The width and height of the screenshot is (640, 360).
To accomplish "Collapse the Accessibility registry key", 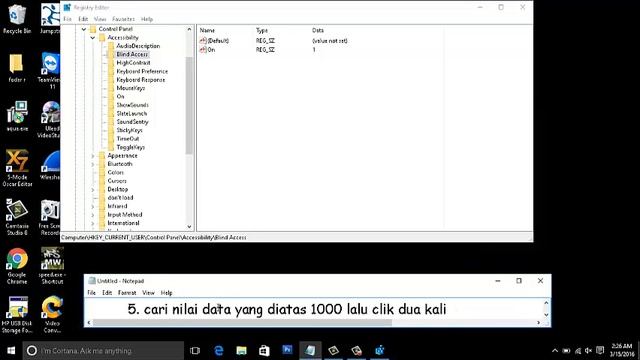I will (93, 38).
